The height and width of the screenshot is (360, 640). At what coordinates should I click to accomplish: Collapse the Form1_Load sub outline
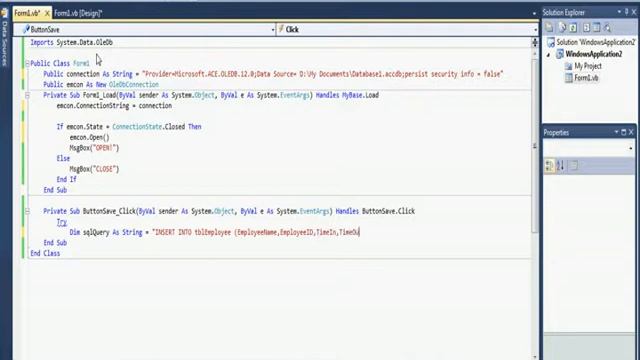(27, 96)
